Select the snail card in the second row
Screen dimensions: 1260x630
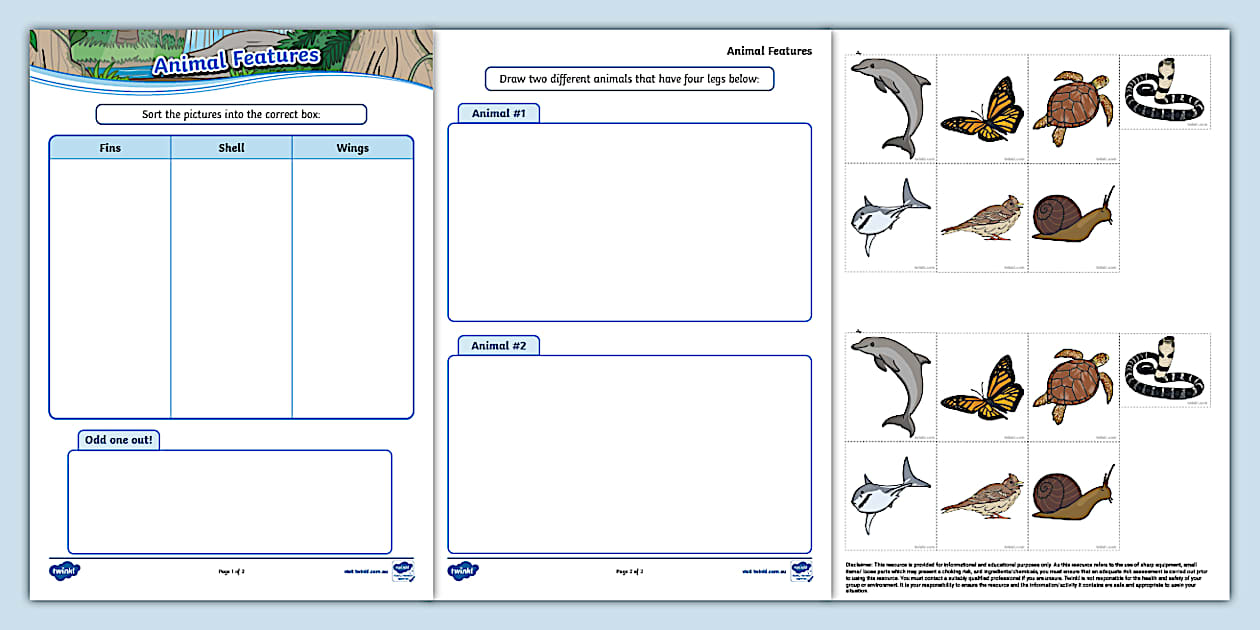coord(1073,218)
